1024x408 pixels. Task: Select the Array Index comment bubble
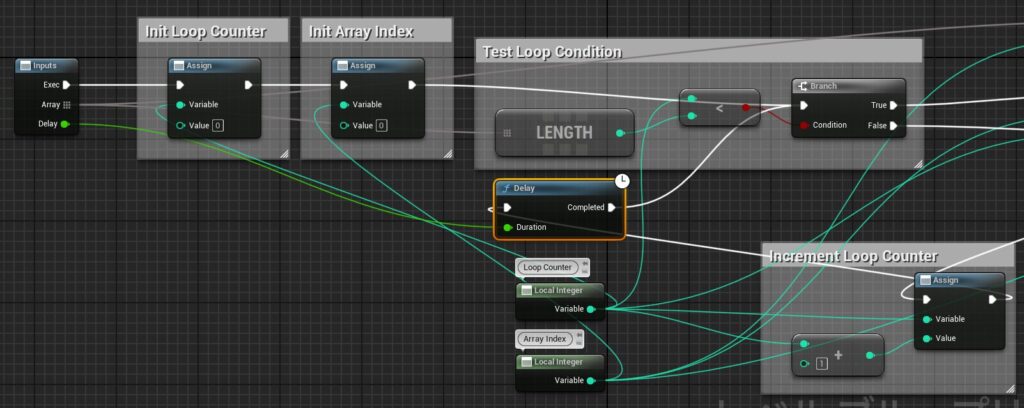click(x=545, y=339)
